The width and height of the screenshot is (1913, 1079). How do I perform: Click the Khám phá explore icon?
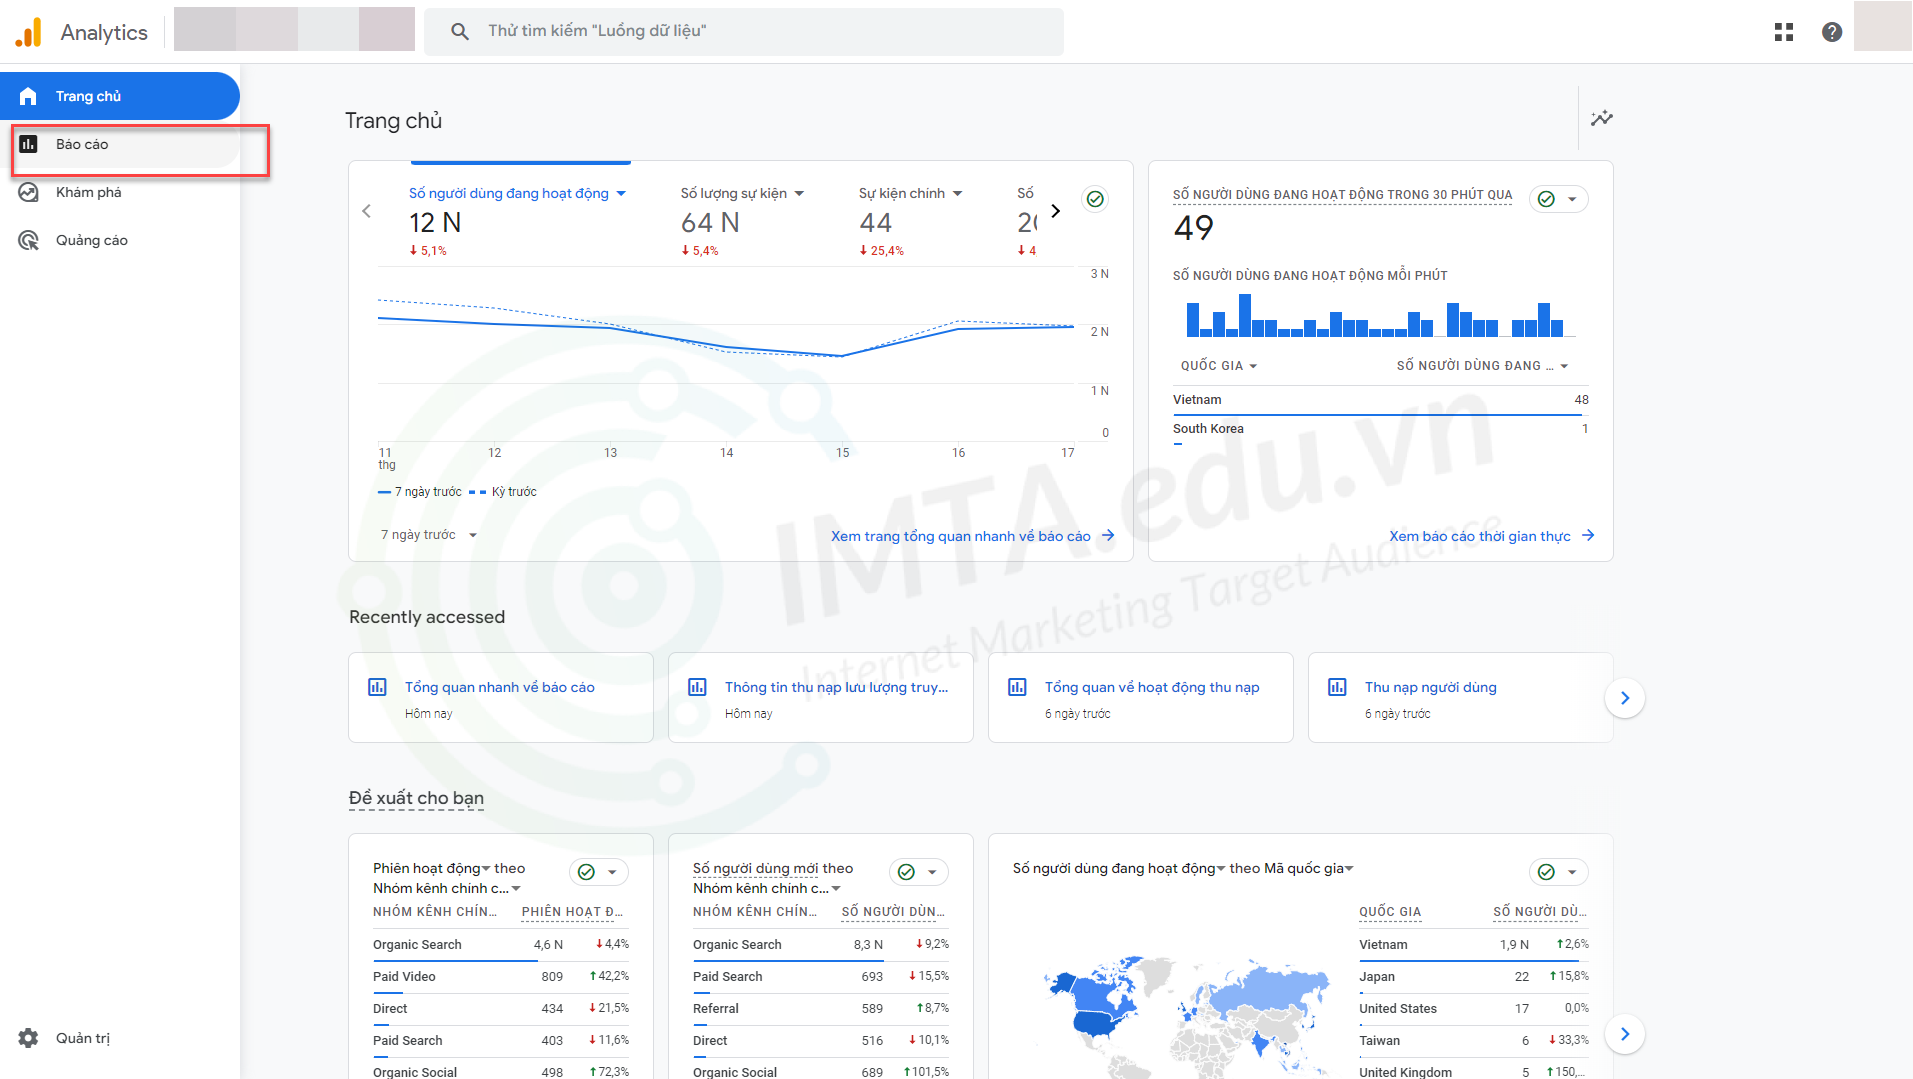click(28, 192)
